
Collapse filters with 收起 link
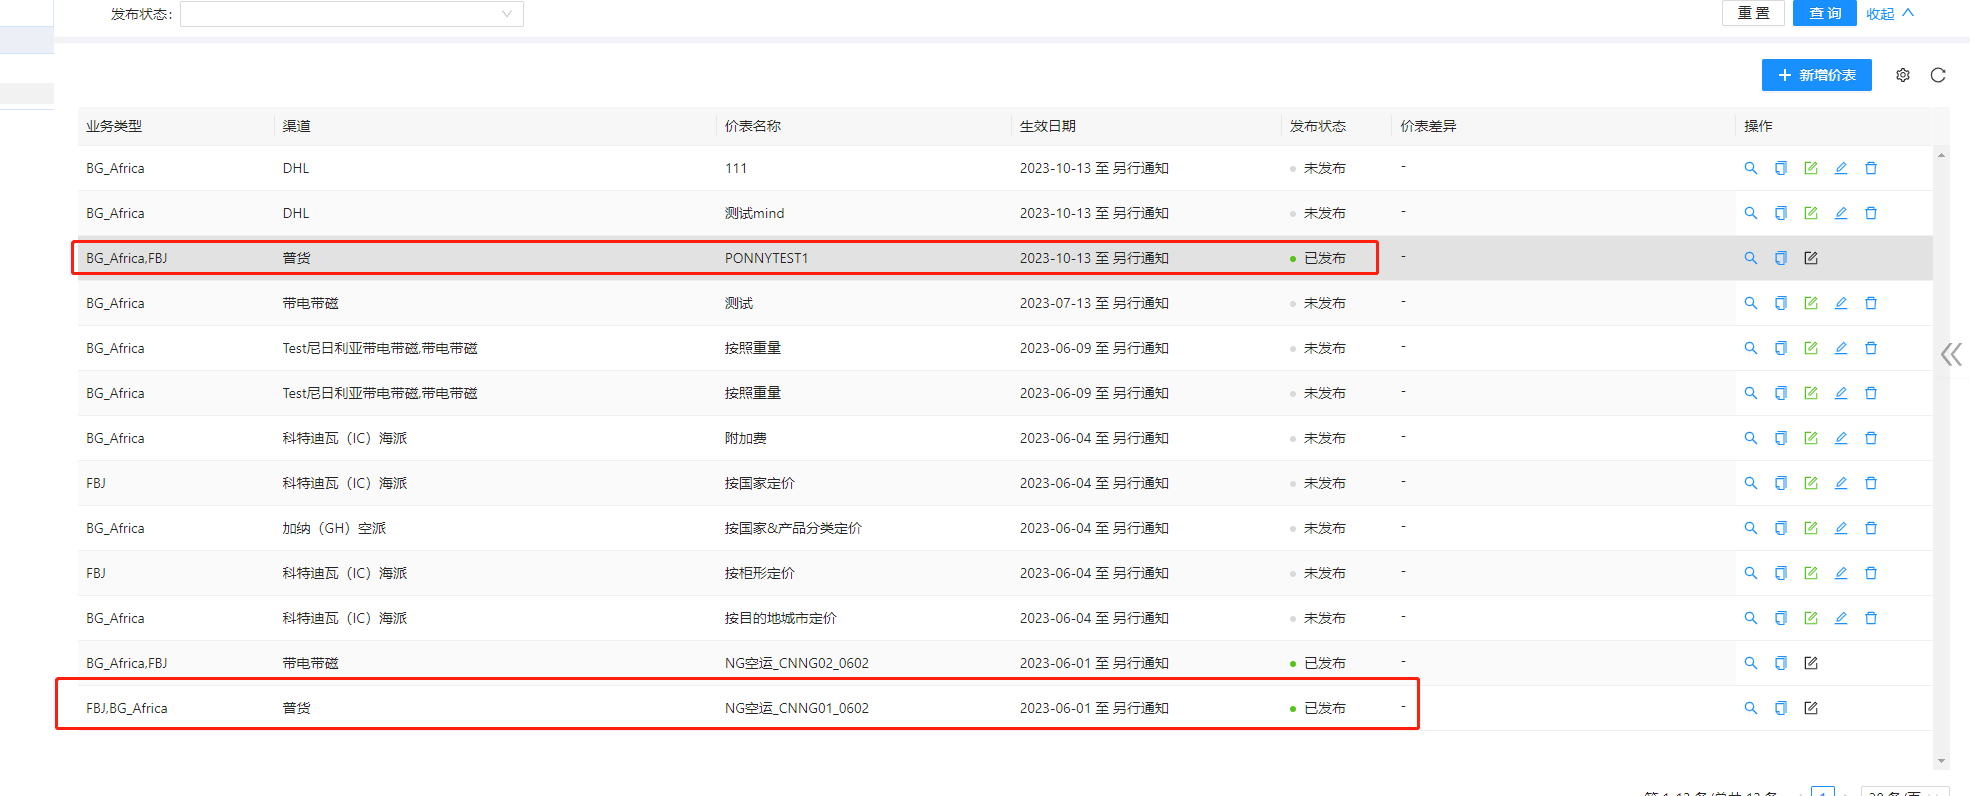point(1889,14)
